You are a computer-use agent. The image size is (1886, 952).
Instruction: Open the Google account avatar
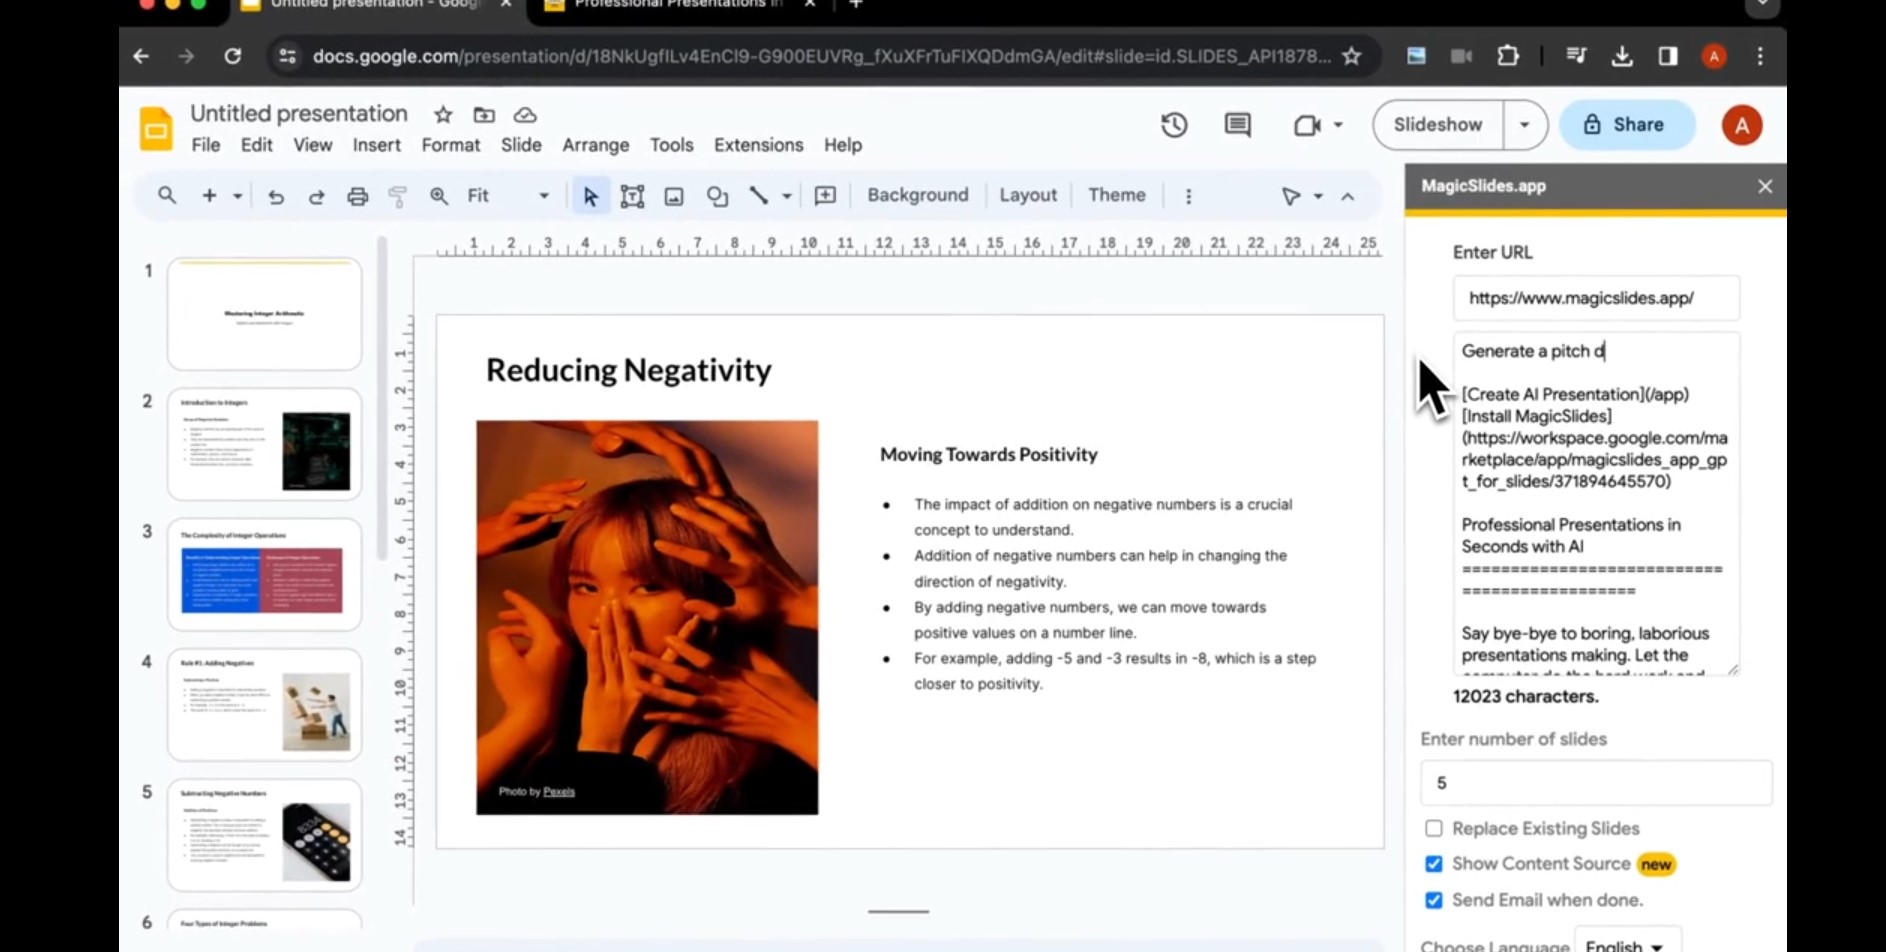pyautogui.click(x=1741, y=125)
